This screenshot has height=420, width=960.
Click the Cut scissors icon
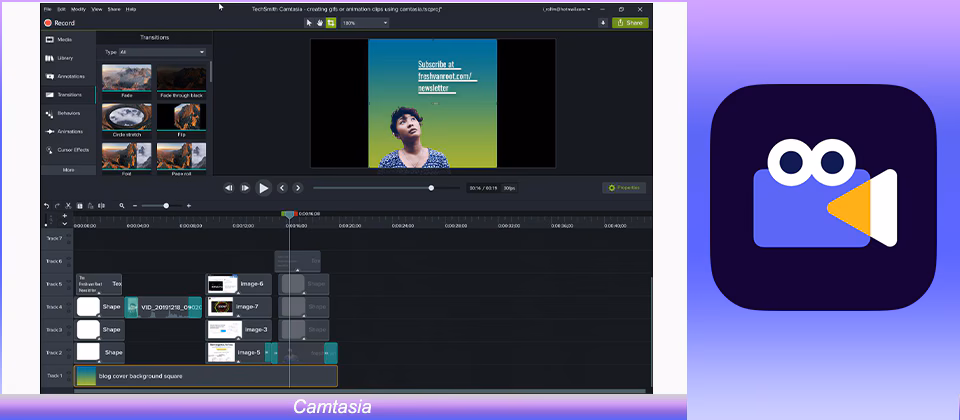pos(69,206)
